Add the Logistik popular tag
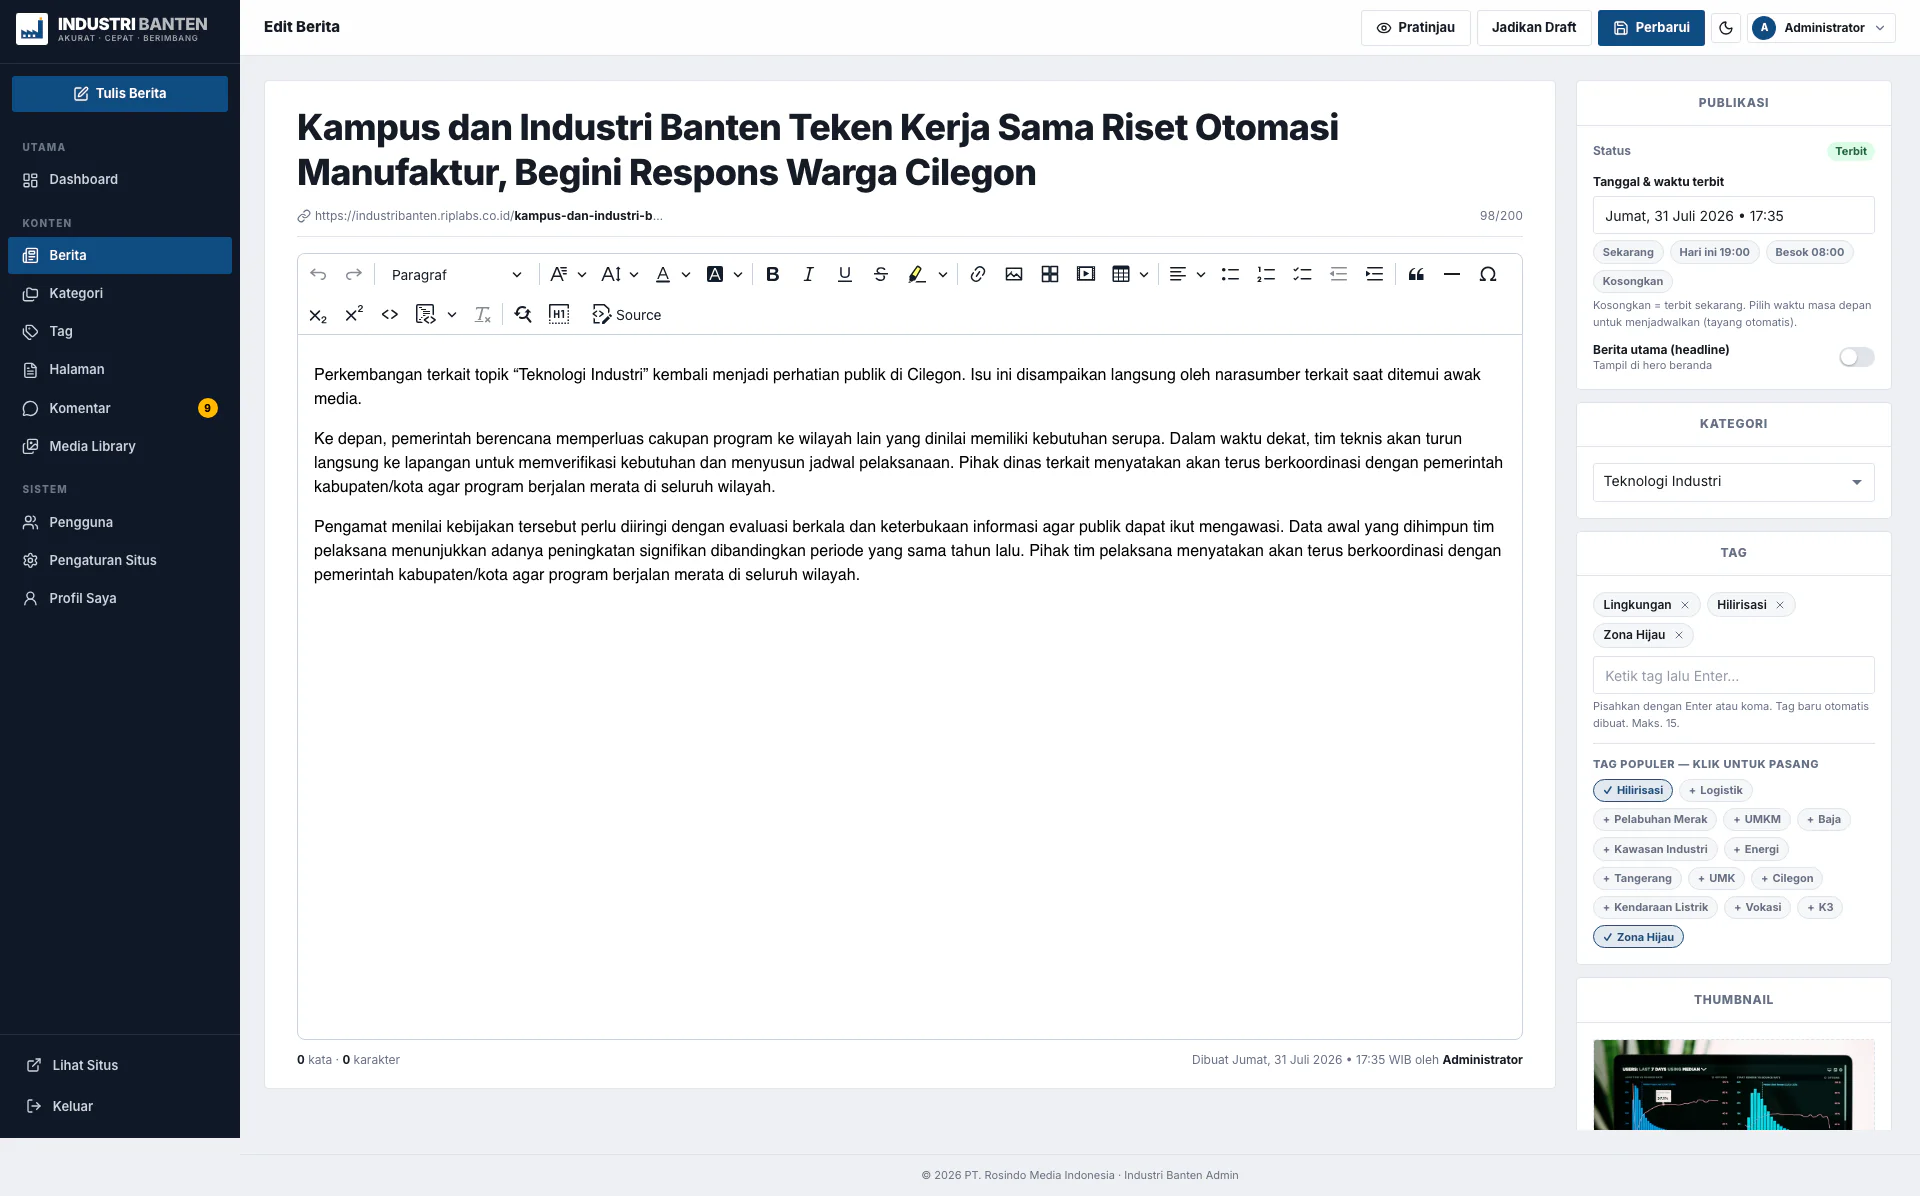 click(1715, 790)
